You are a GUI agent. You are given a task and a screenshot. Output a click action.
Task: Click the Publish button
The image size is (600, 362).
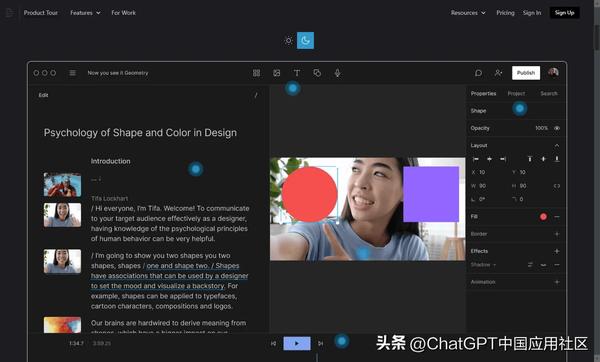[526, 73]
